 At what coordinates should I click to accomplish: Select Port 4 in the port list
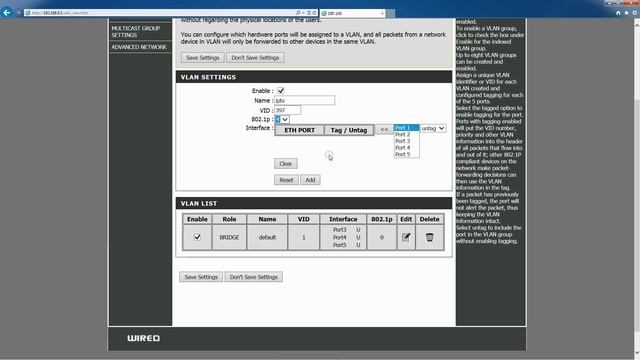tap(406, 147)
